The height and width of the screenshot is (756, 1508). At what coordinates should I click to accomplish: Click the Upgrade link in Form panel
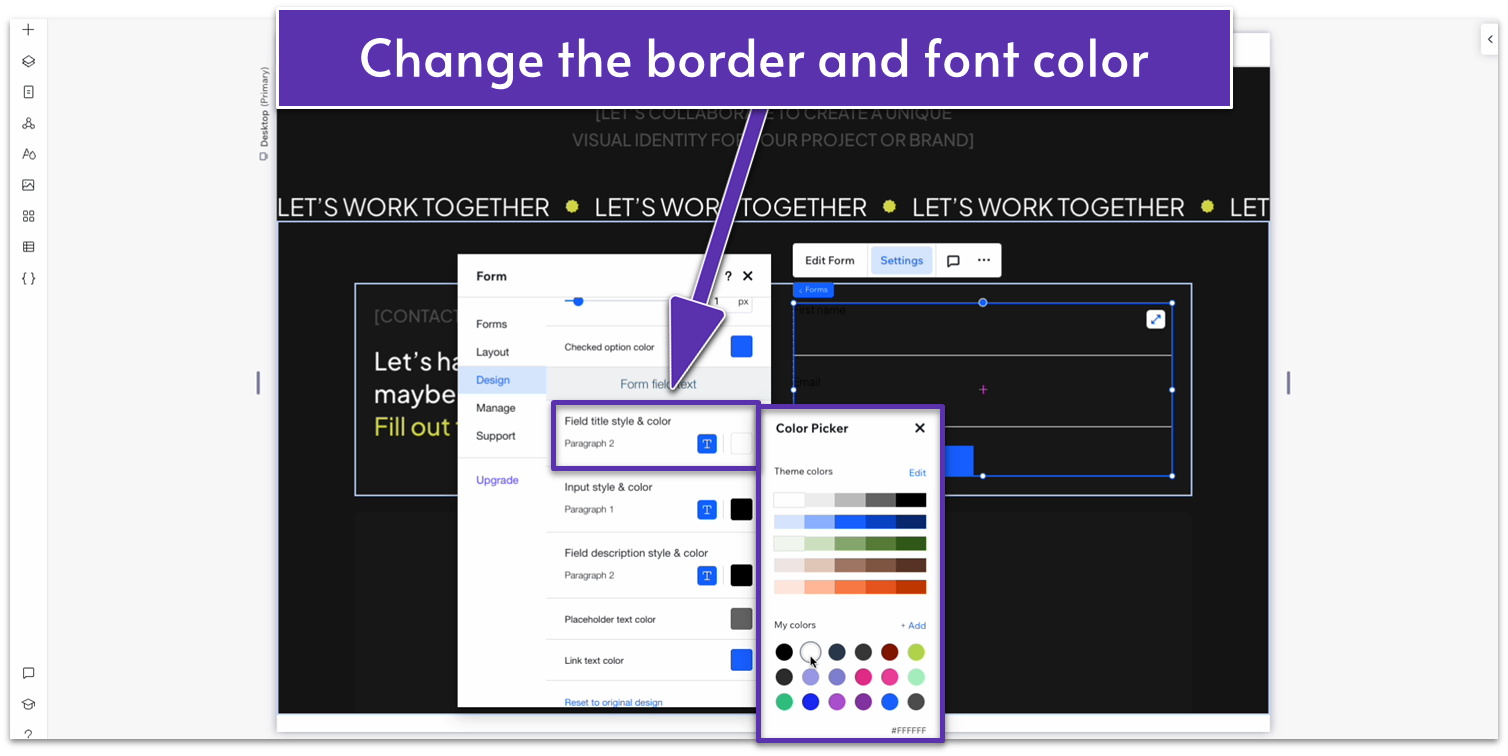coord(497,480)
